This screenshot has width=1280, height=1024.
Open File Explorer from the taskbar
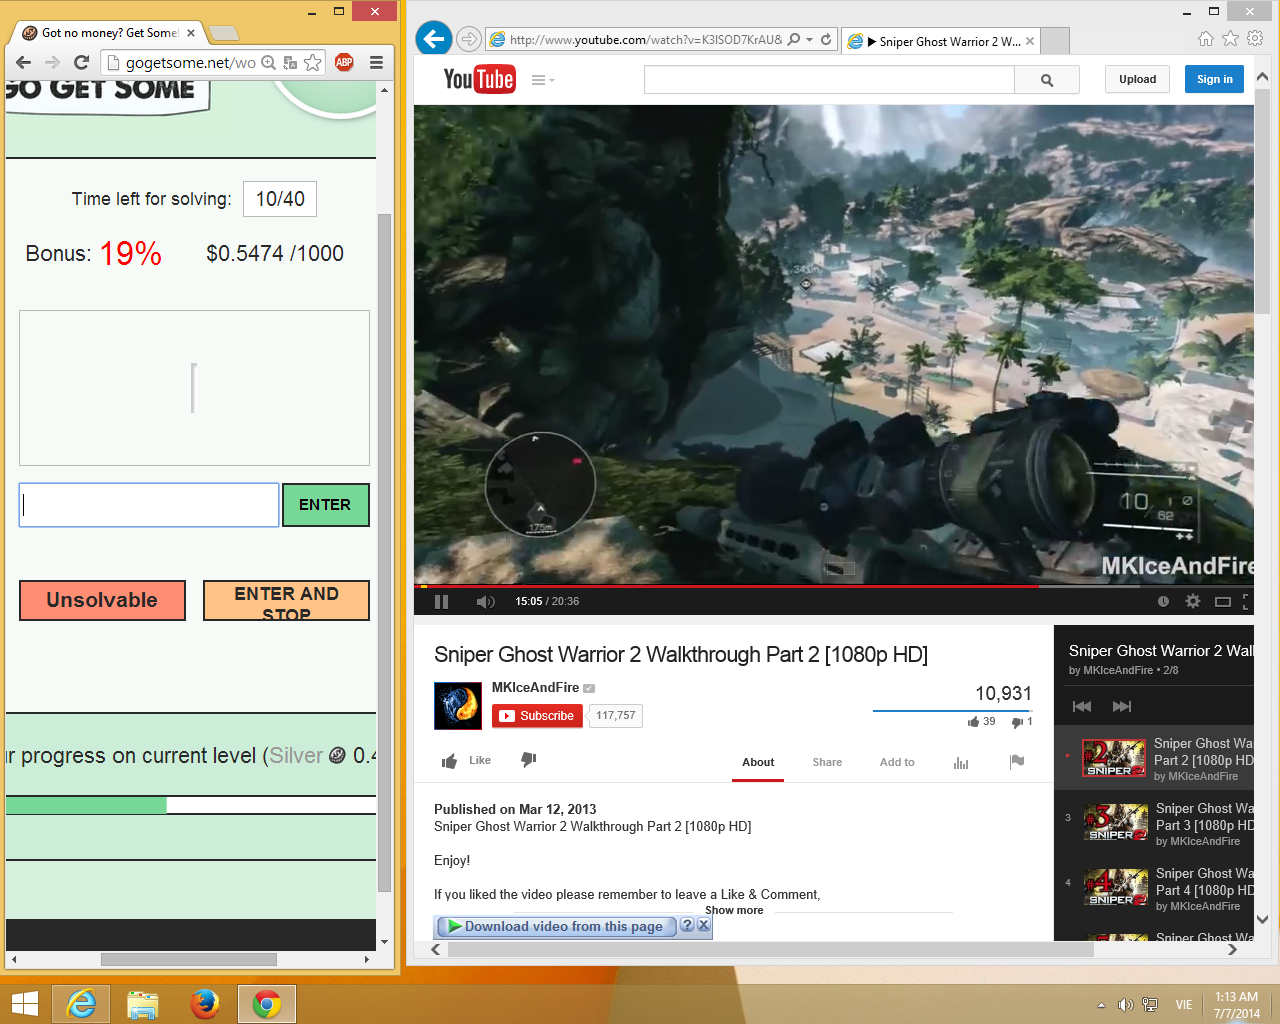[143, 1003]
